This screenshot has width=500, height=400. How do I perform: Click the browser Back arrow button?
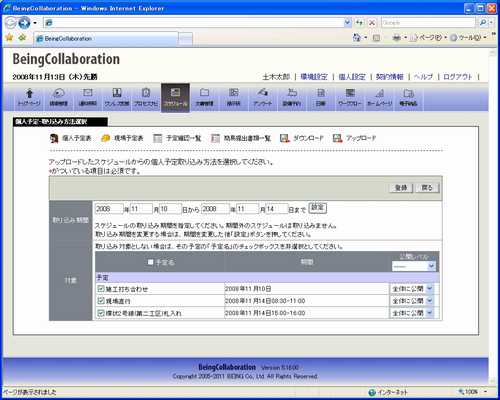[11, 23]
